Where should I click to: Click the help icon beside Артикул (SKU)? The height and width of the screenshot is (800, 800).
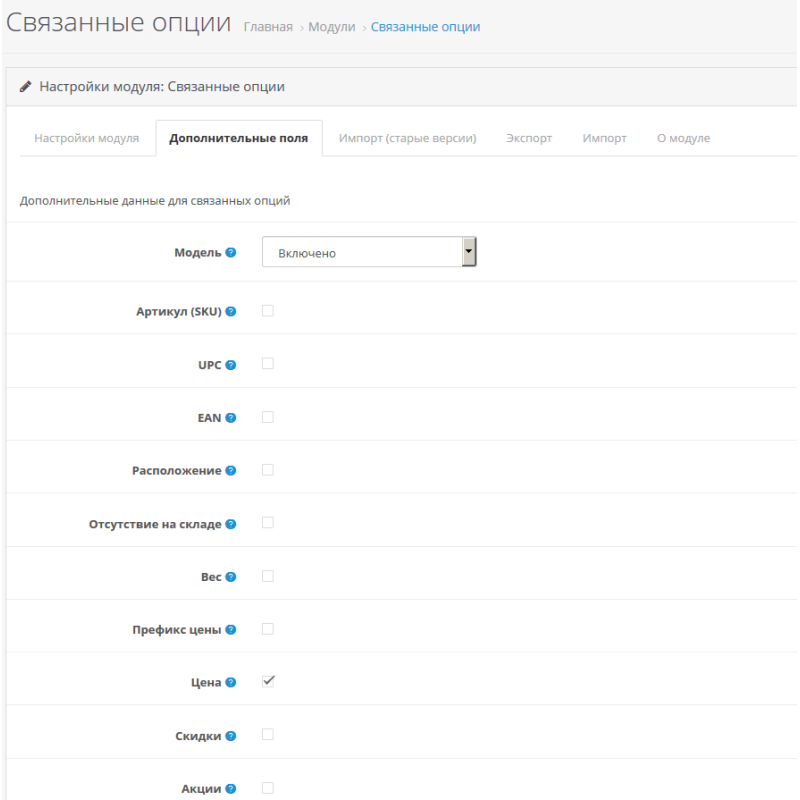pyautogui.click(x=231, y=312)
